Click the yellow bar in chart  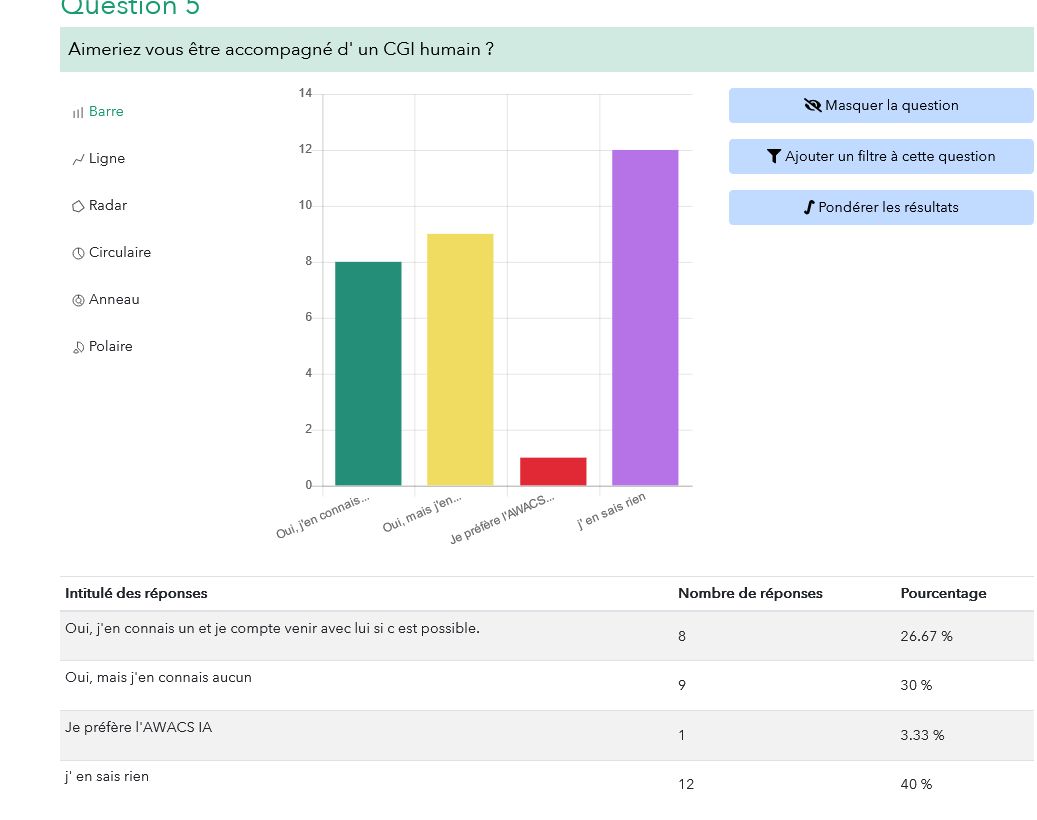(460, 359)
